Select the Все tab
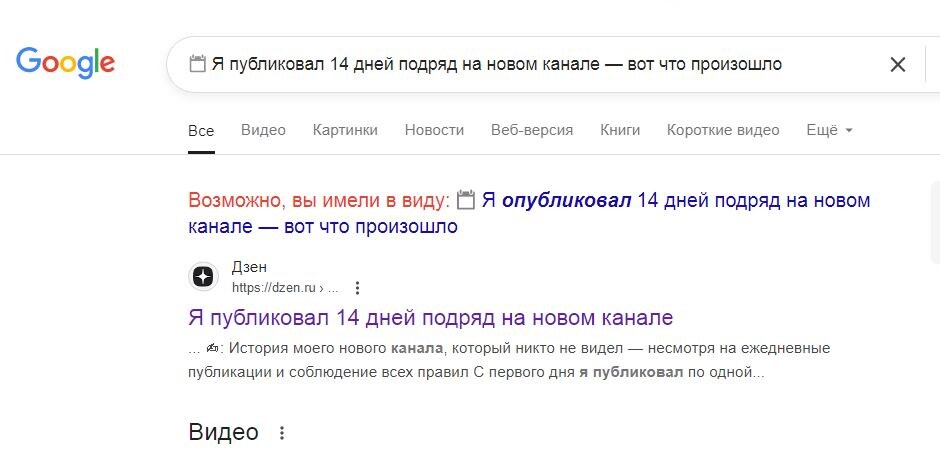The height and width of the screenshot is (463, 940). pos(201,130)
